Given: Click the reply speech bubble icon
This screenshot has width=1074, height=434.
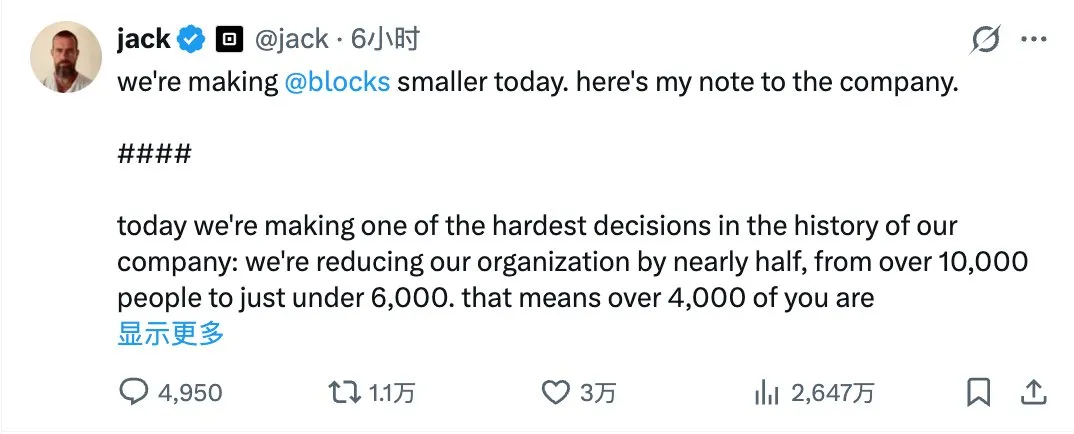Looking at the screenshot, I should pyautogui.click(x=133, y=392).
